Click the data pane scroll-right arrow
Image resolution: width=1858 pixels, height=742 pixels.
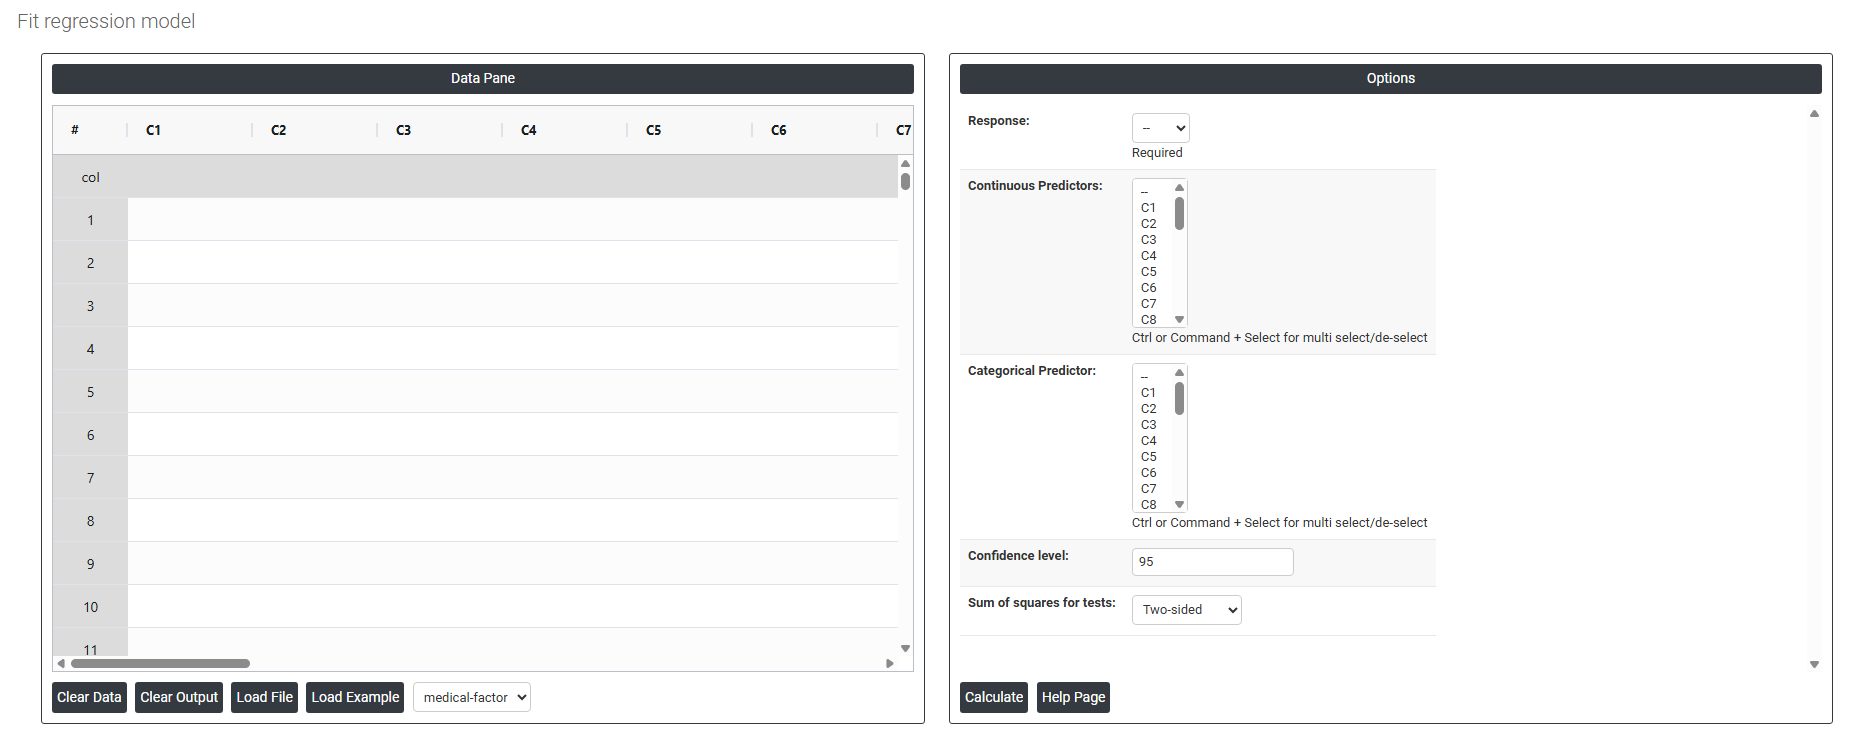[890, 663]
